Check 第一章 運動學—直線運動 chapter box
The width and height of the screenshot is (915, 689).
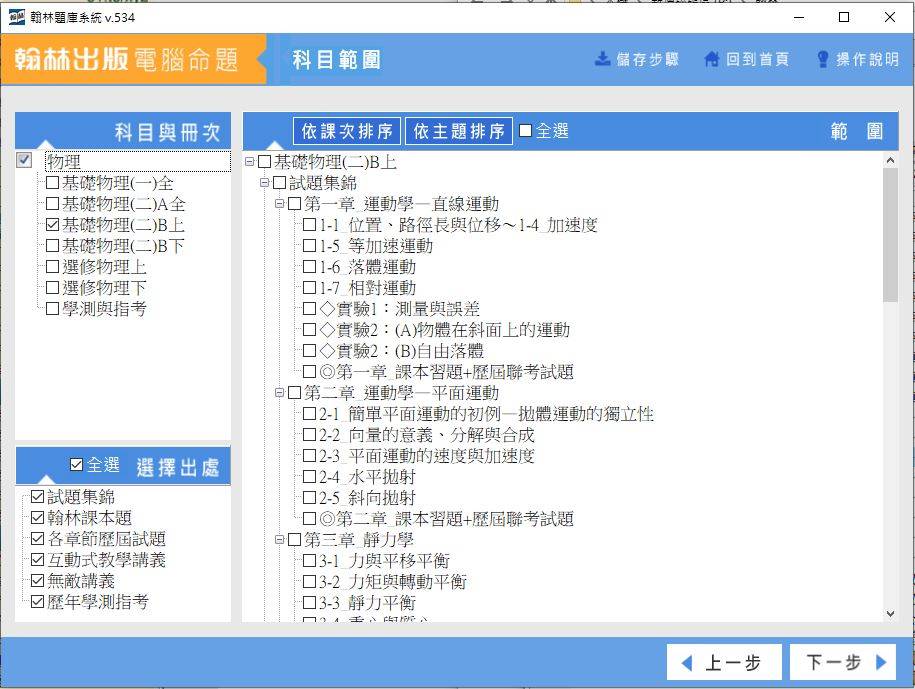click(x=295, y=204)
